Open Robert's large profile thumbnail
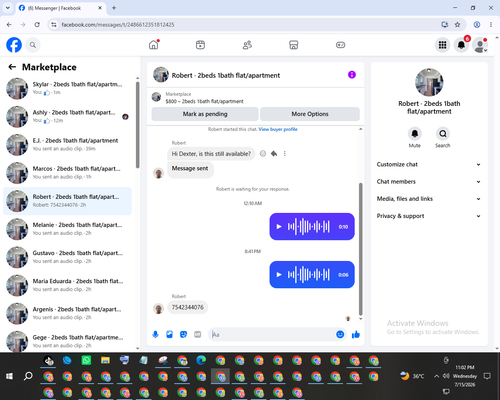 [429, 82]
